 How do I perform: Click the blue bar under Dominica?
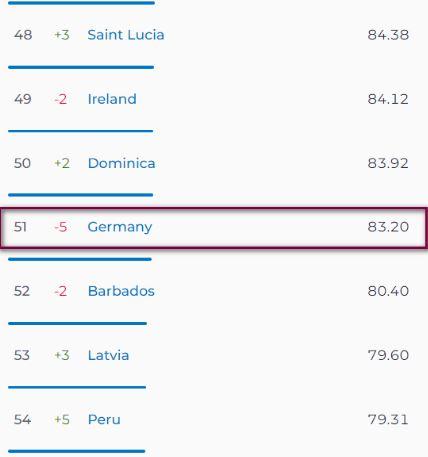(x=80, y=195)
